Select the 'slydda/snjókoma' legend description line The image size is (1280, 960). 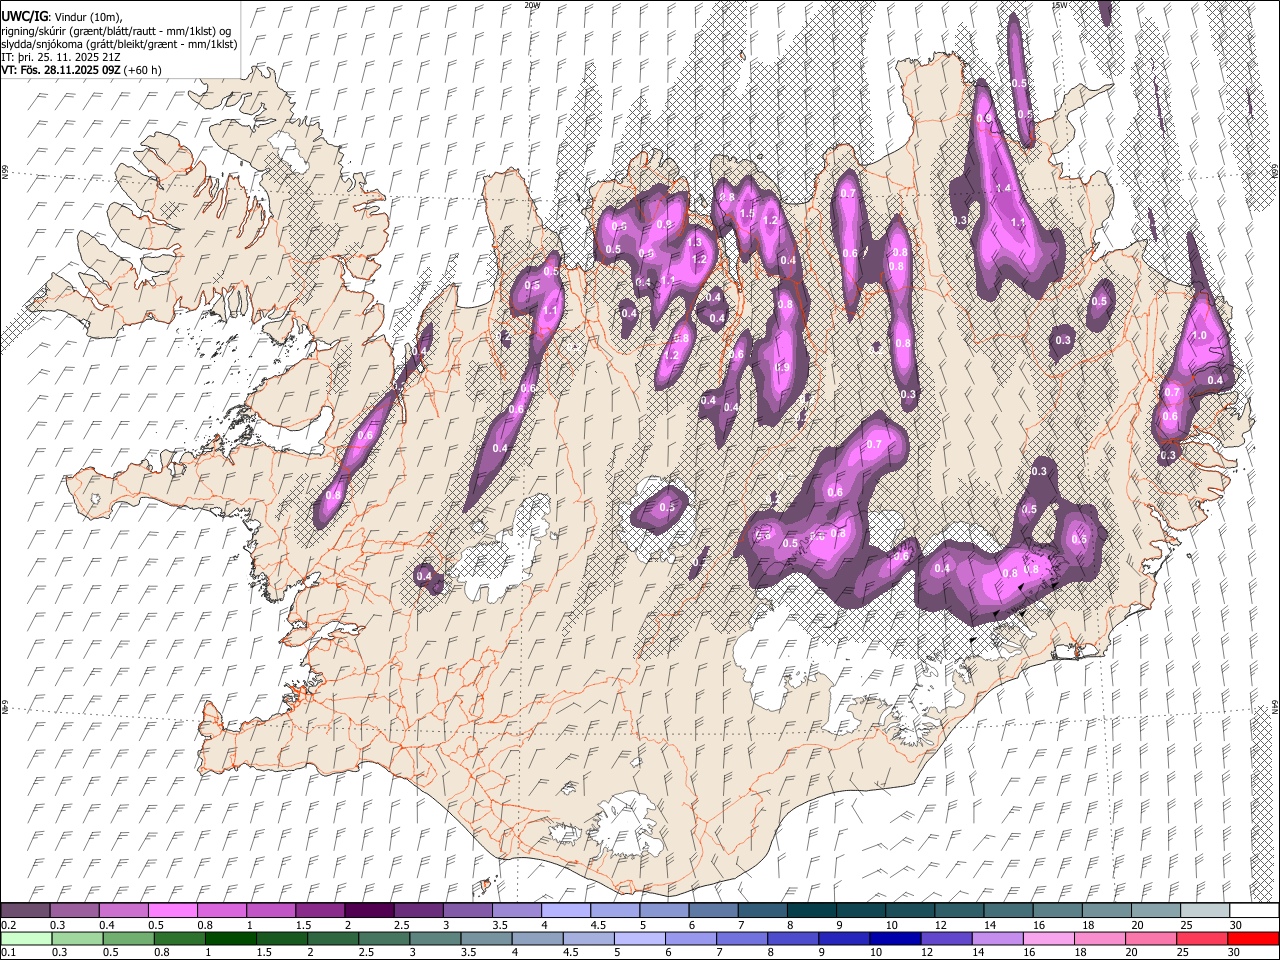(x=119, y=44)
